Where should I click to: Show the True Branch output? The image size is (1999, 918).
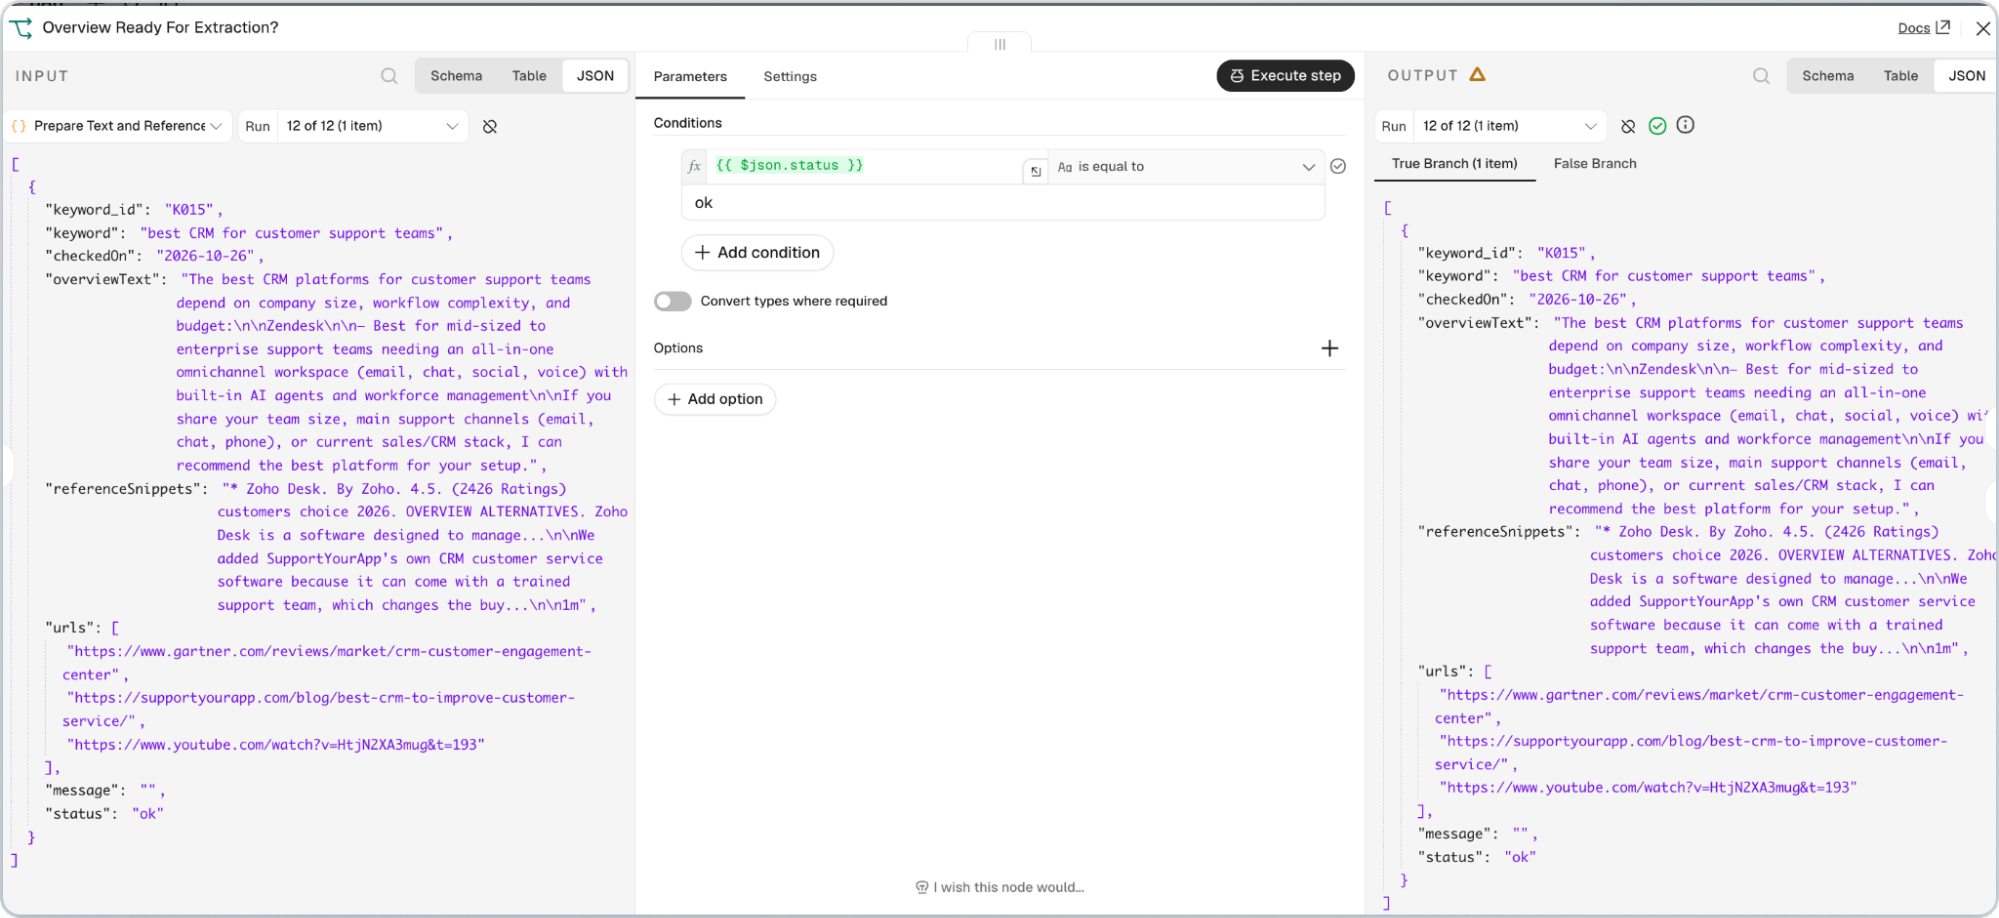[1454, 164]
